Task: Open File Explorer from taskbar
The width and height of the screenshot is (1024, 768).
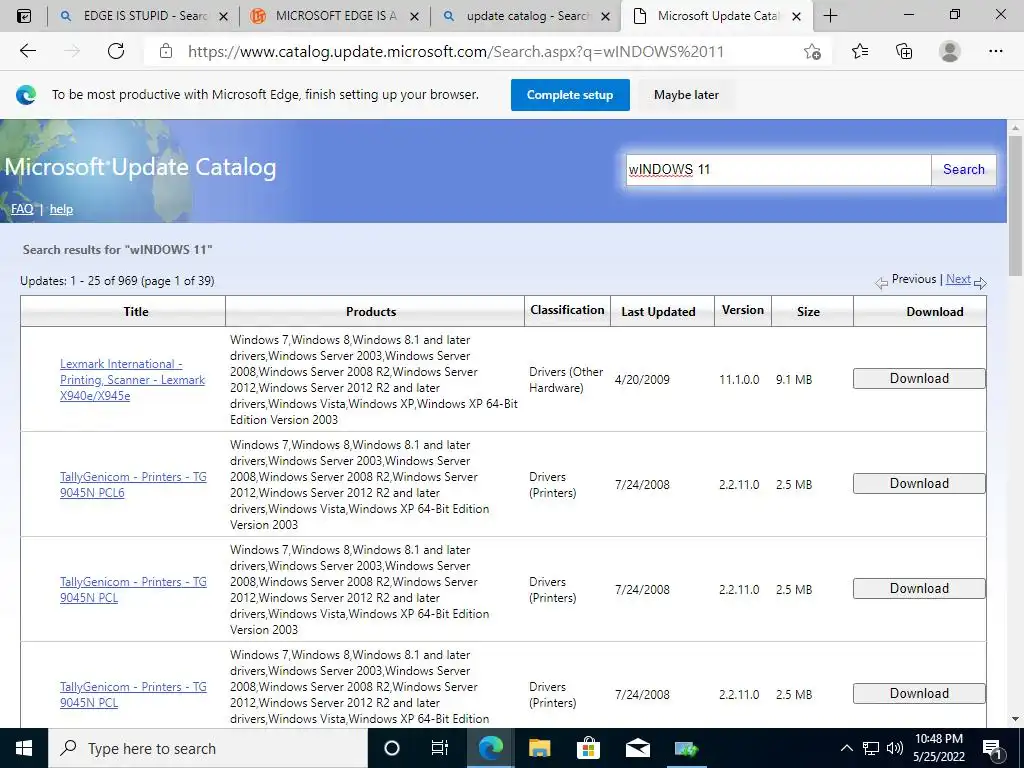Action: pyautogui.click(x=539, y=748)
